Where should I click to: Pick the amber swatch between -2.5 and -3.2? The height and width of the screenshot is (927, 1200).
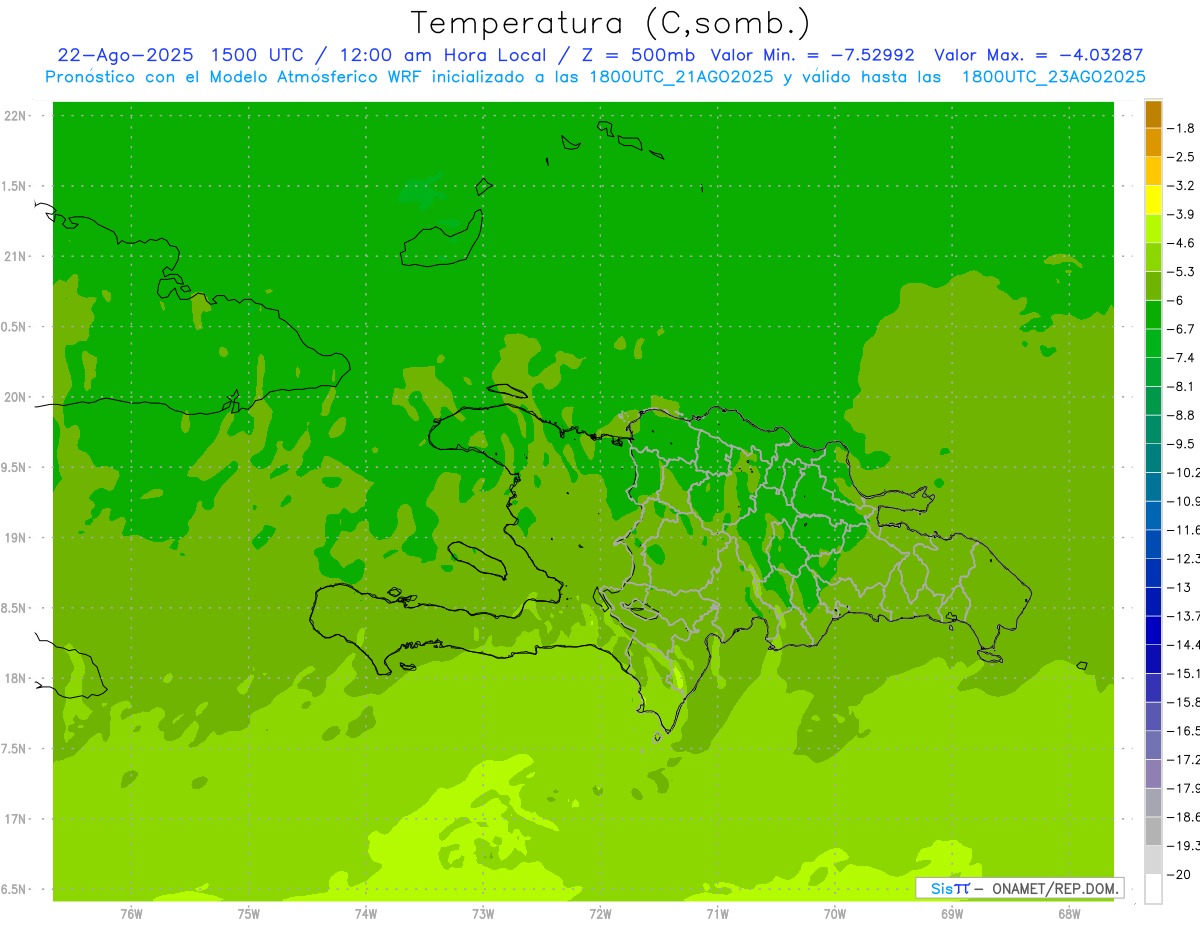click(1153, 171)
